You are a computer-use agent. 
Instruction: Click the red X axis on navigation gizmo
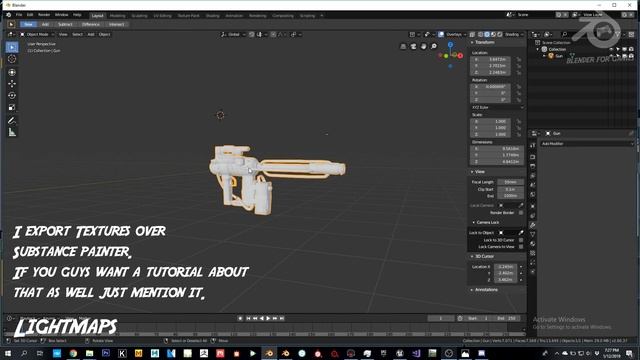point(460,56)
